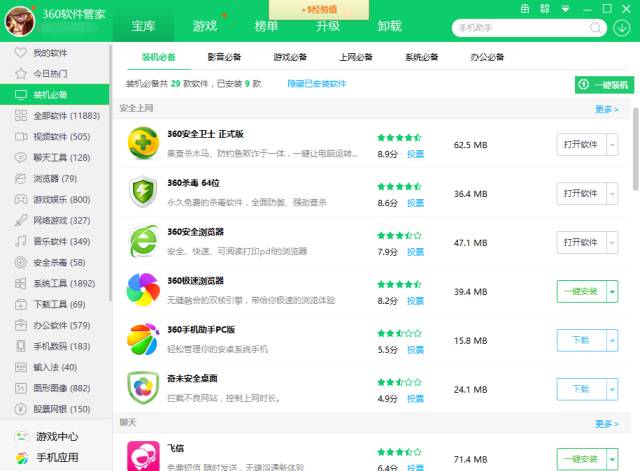Click the user avatar picture
The image size is (640, 471).
(x=20, y=21)
